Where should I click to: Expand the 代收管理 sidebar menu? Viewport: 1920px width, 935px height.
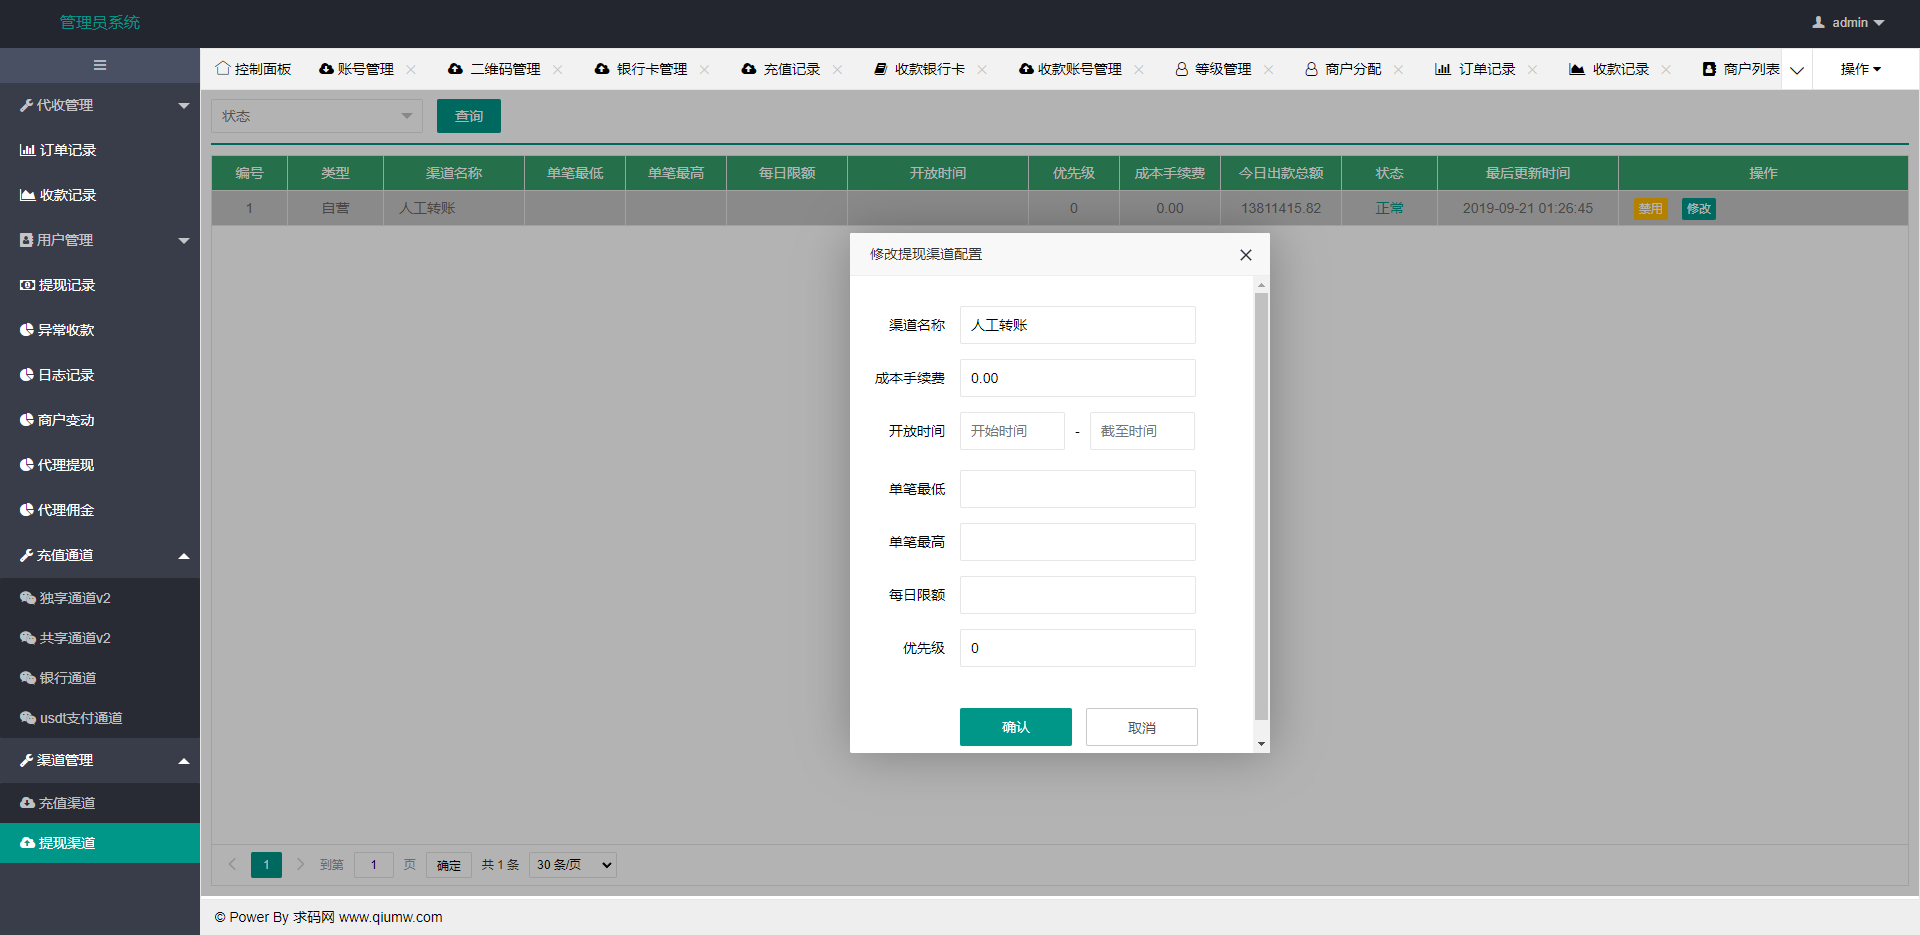(100, 105)
